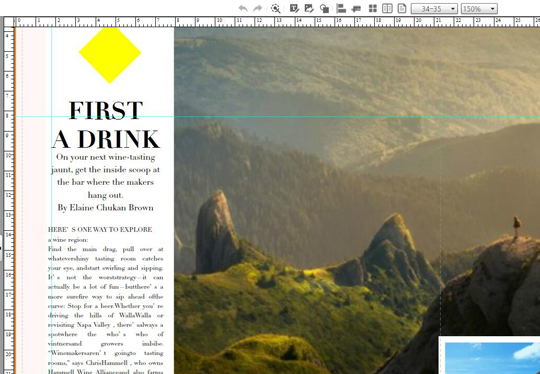This screenshot has height=374, width=540.
Task: Select the mountain landscape photo
Action: click(357, 200)
